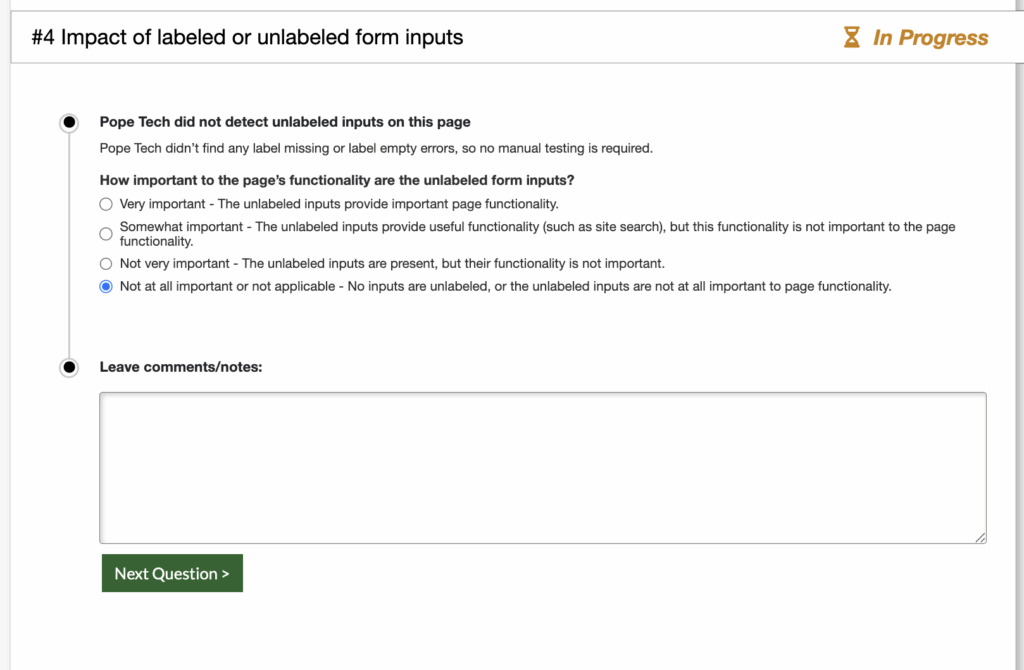Click the 'Leave comments/notes:' label

click(181, 367)
